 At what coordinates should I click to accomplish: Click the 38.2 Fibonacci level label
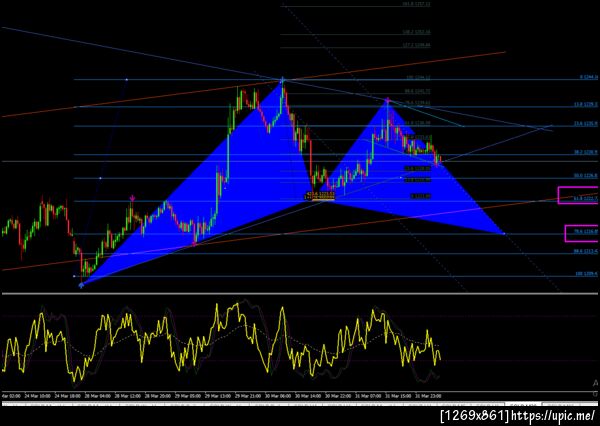pos(585,152)
